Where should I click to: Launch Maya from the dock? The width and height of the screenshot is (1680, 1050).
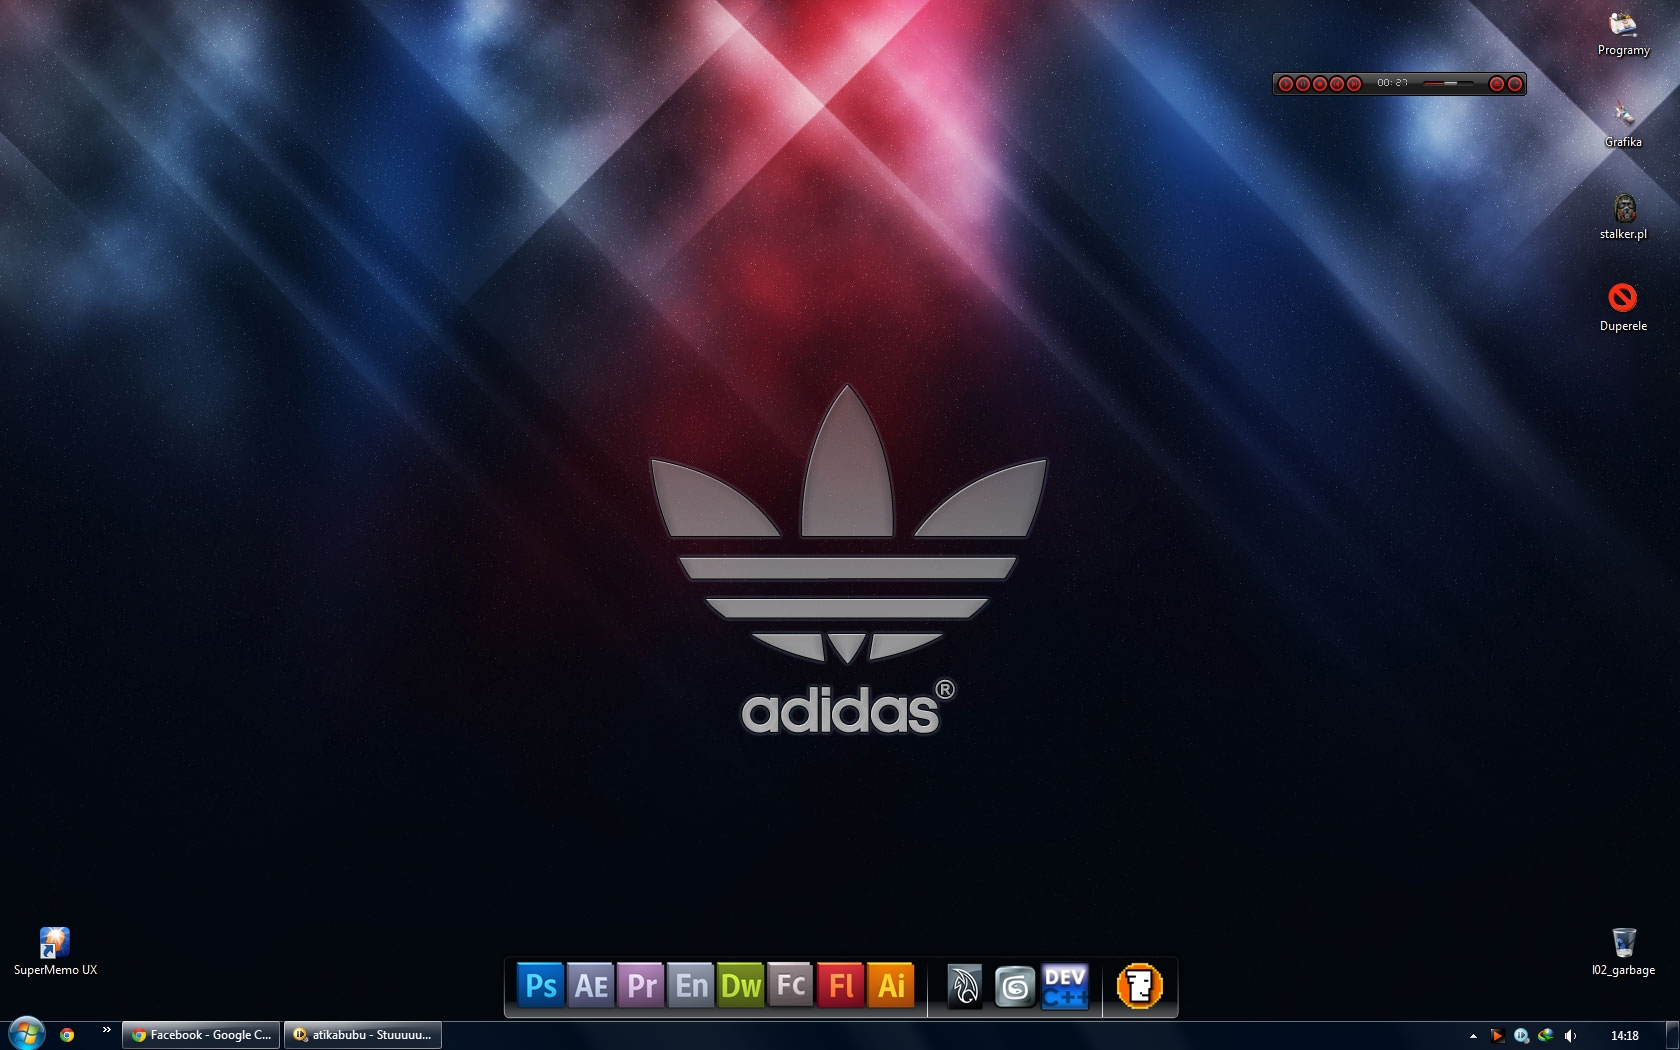965,986
